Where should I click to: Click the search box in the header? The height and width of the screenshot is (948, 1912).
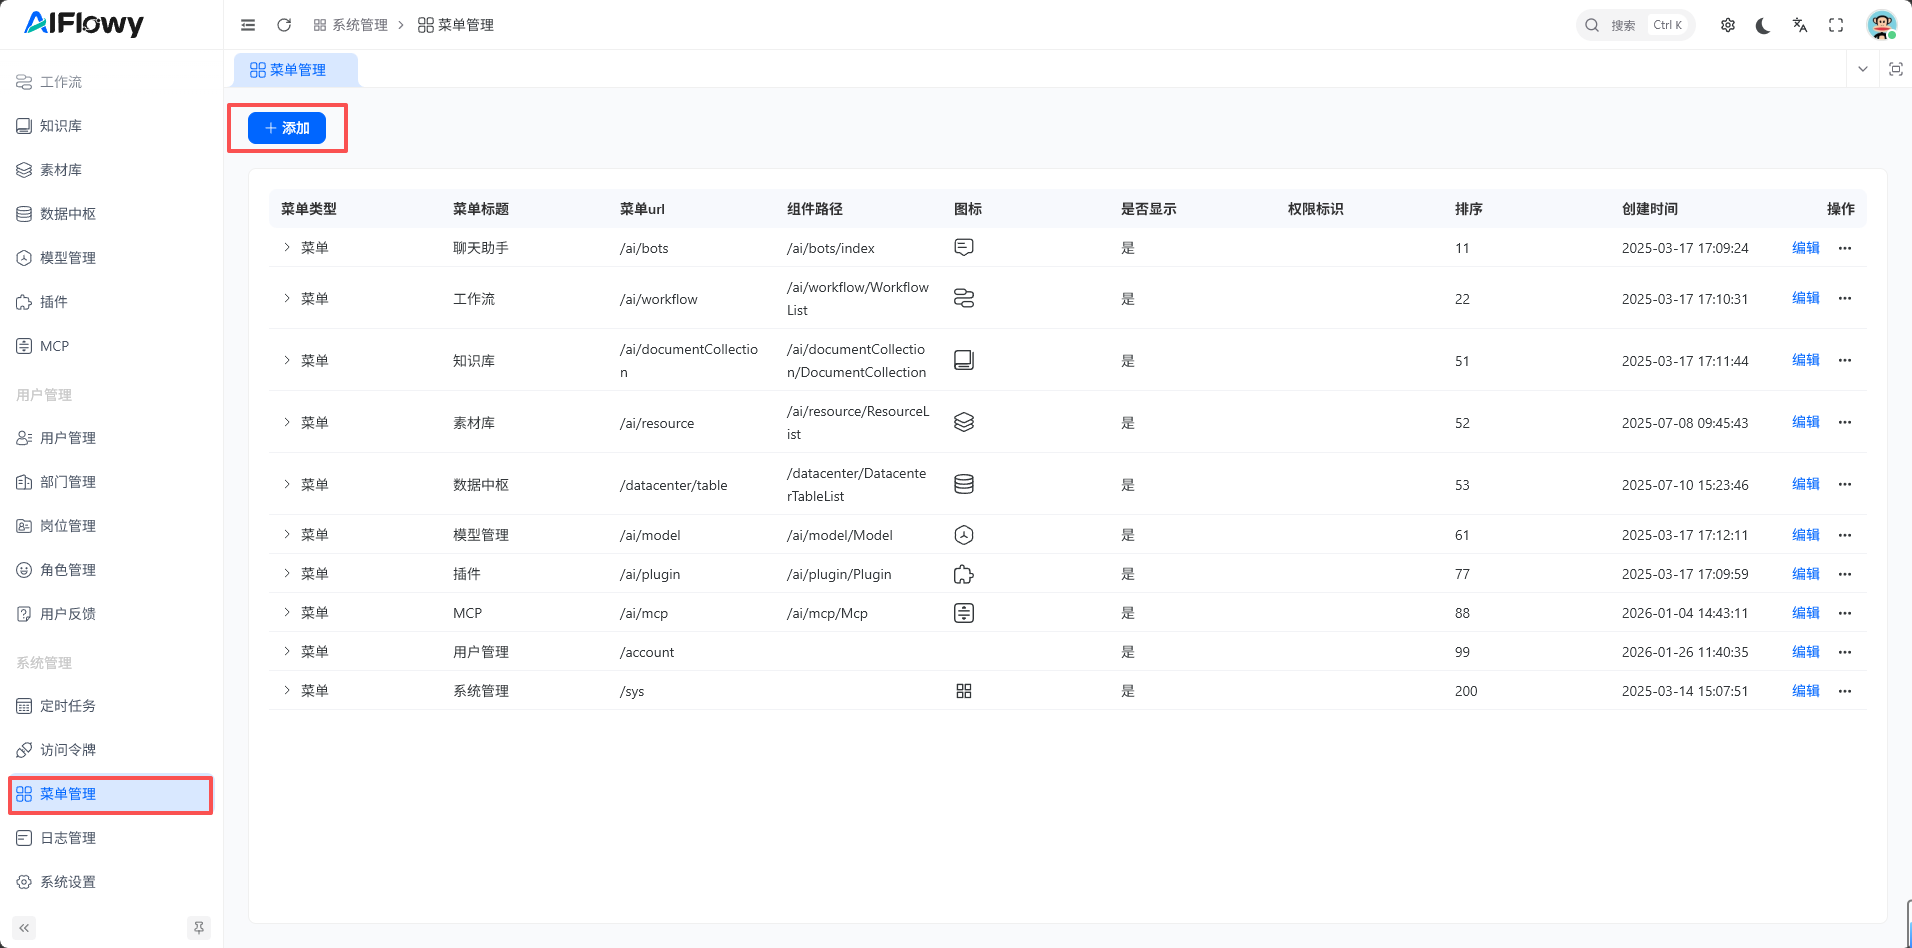pyautogui.click(x=1634, y=25)
